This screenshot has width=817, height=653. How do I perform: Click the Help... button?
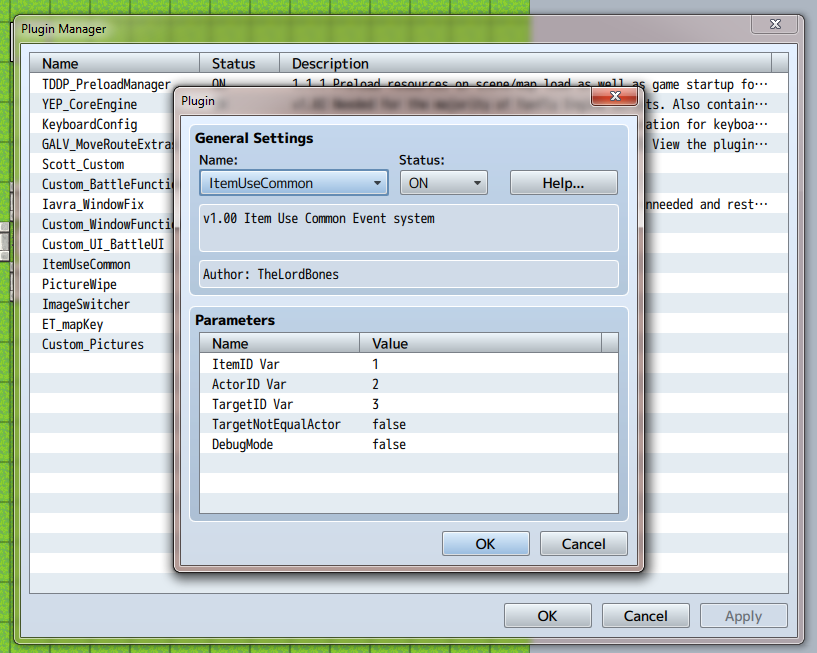point(563,183)
